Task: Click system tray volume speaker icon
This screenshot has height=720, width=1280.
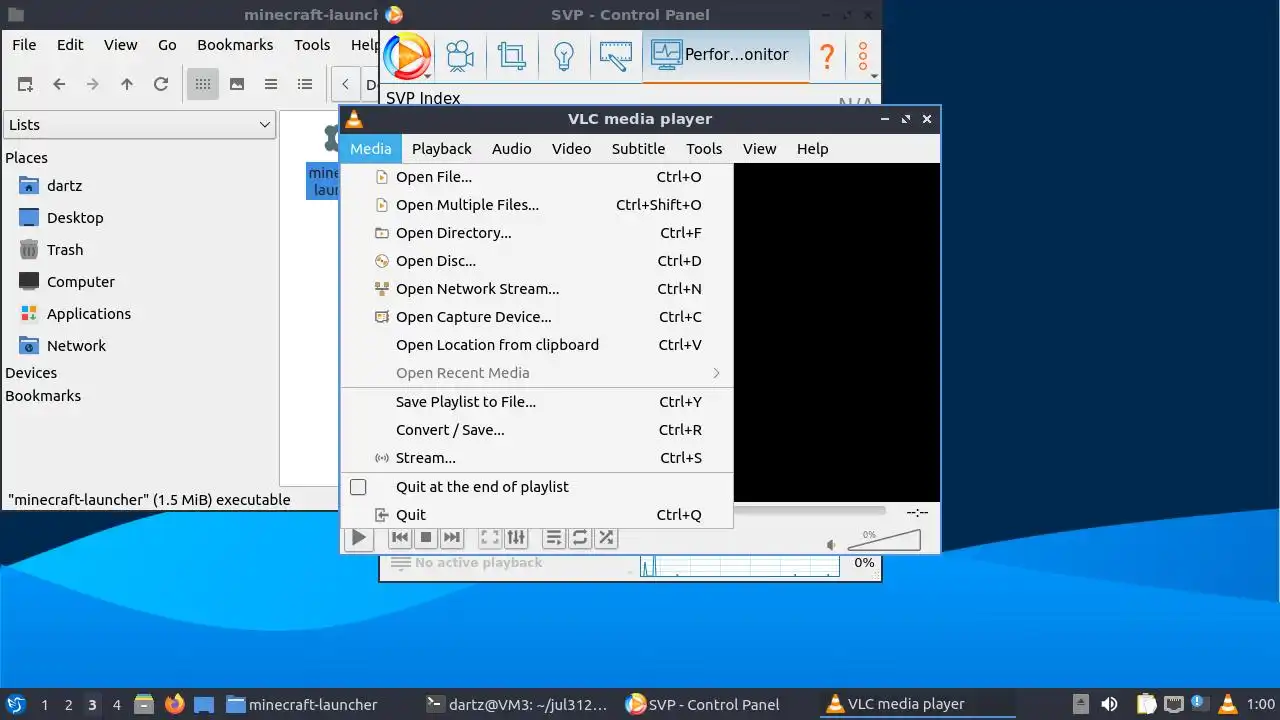Action: 1109,704
